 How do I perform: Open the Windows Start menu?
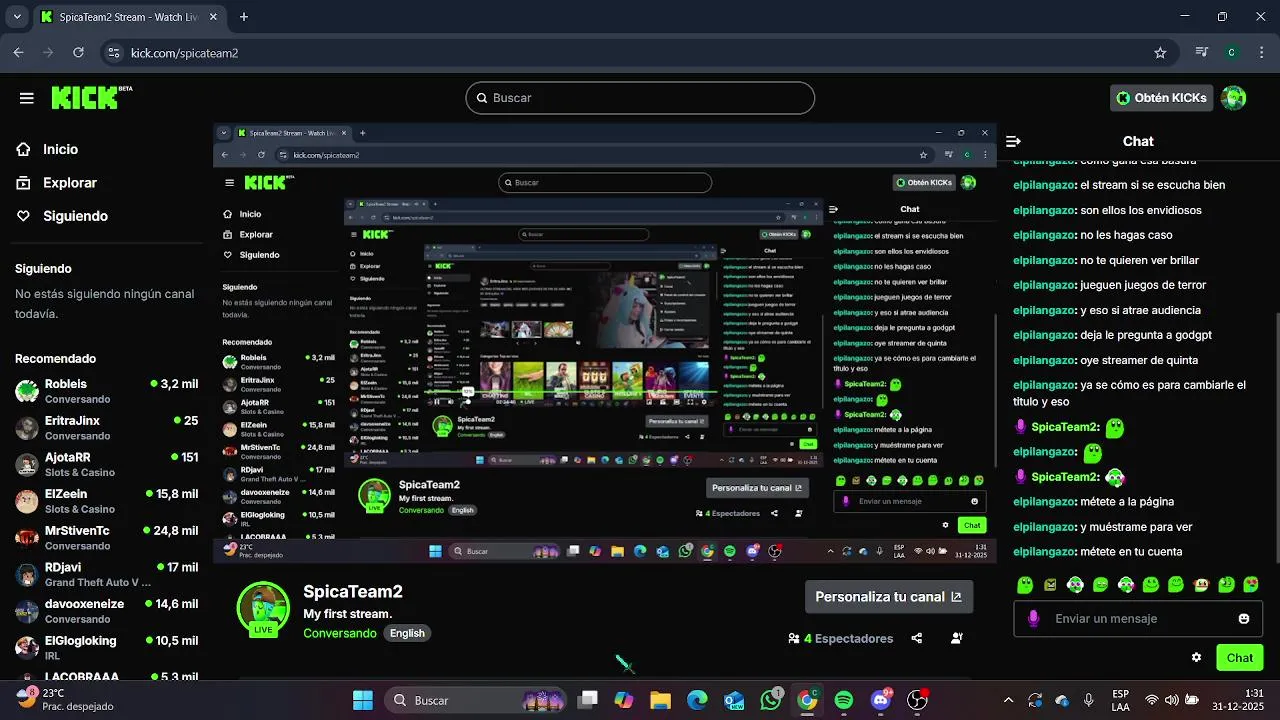[363, 700]
